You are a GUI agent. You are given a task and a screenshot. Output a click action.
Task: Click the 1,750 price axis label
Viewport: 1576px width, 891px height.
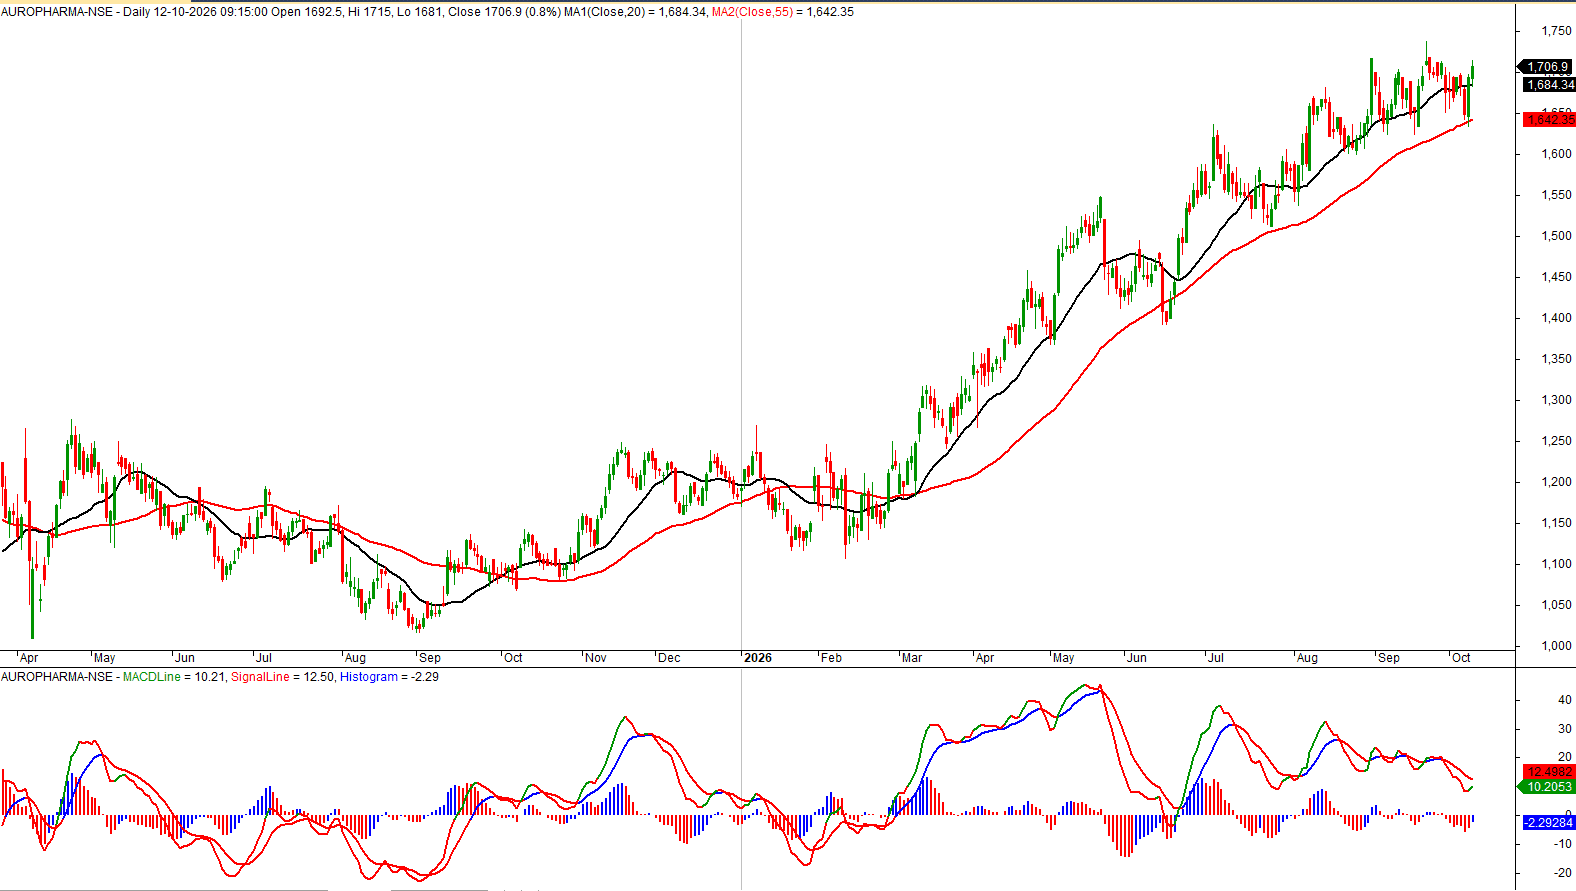pos(1556,31)
